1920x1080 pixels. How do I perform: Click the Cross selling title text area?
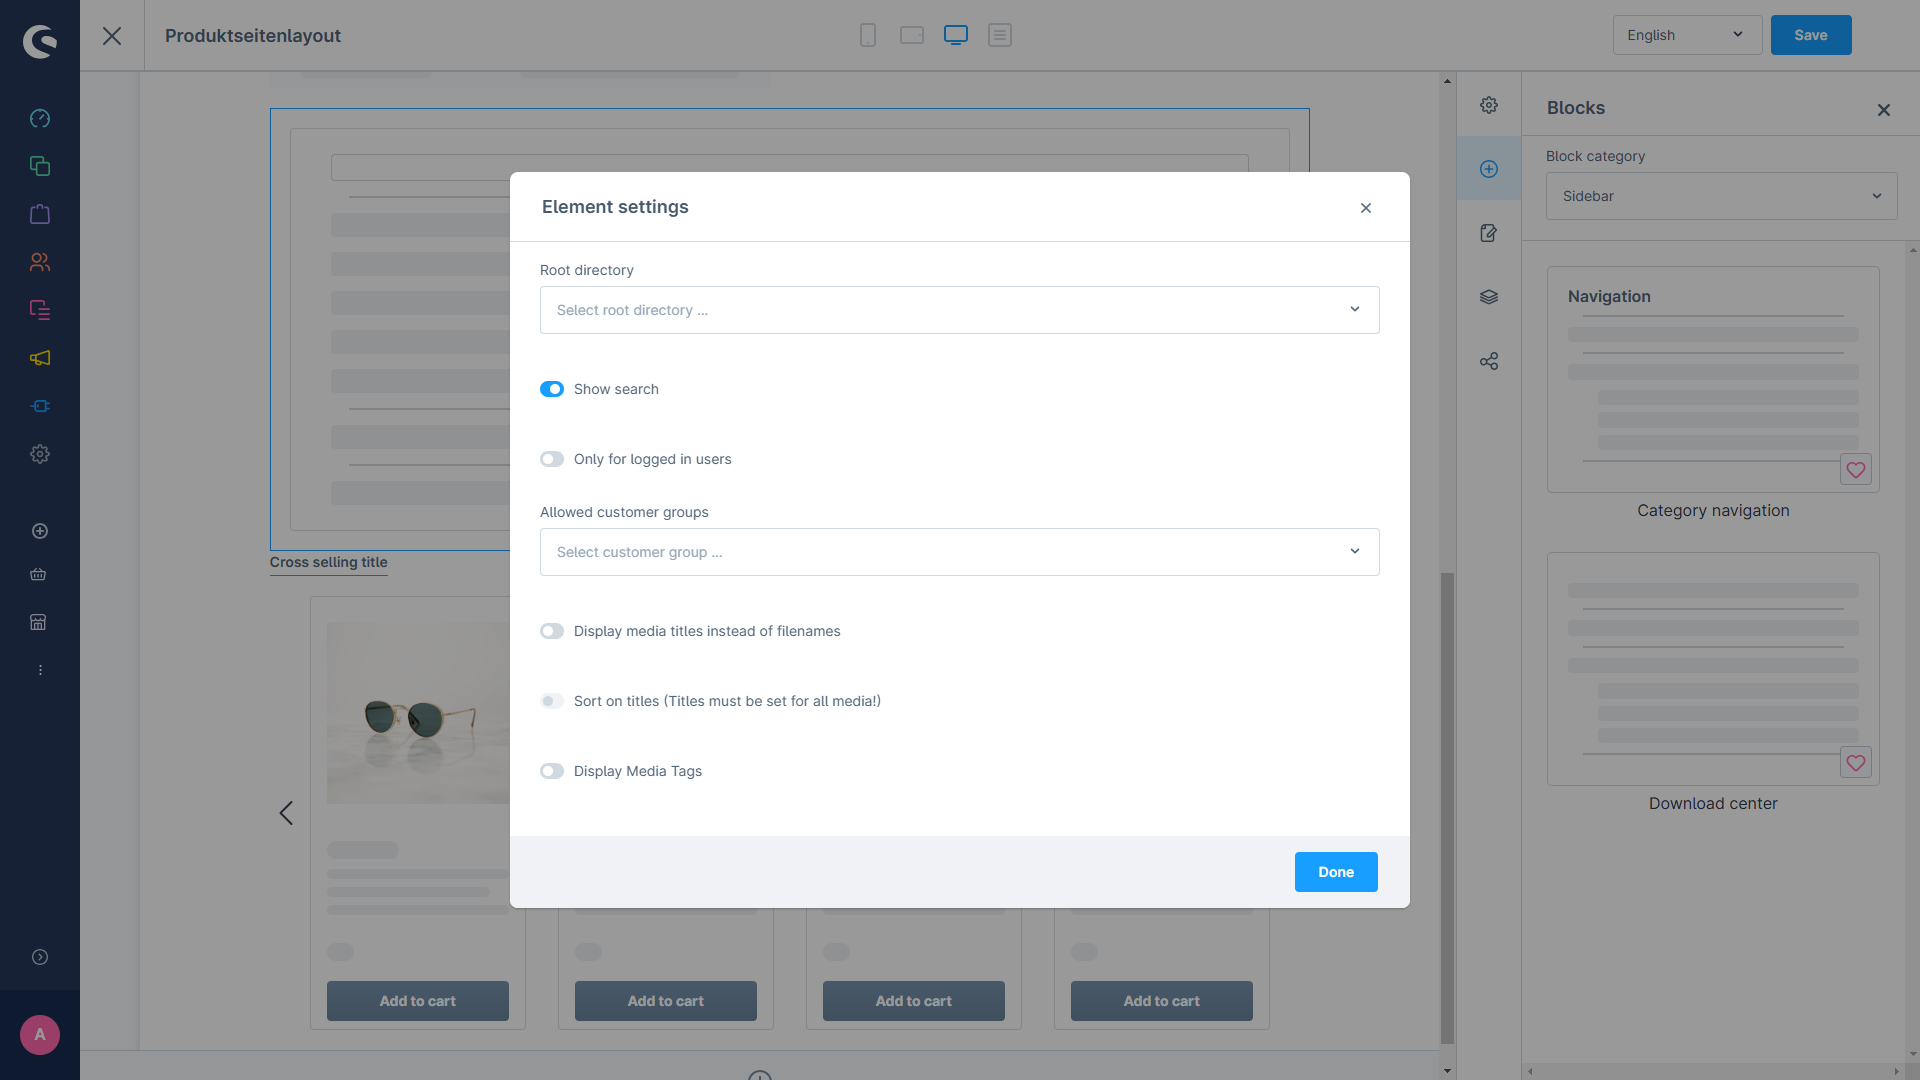(328, 562)
